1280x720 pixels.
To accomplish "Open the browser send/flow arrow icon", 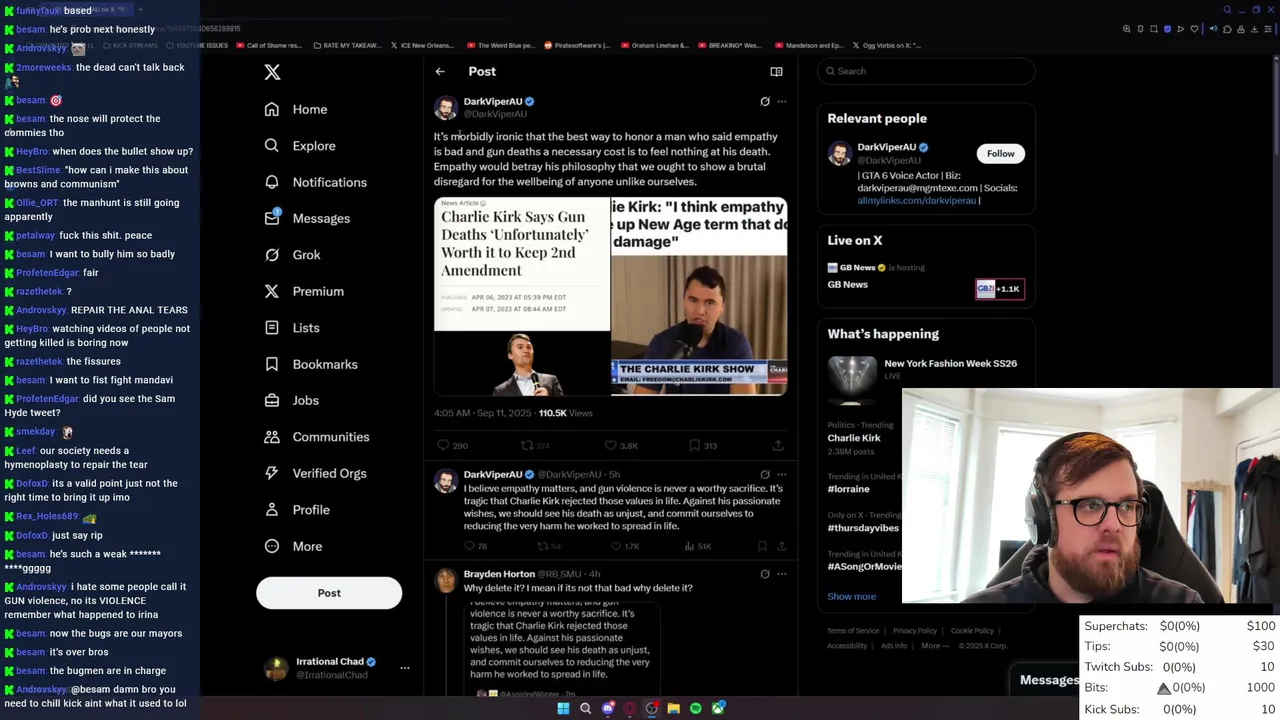I will 1181,29.
